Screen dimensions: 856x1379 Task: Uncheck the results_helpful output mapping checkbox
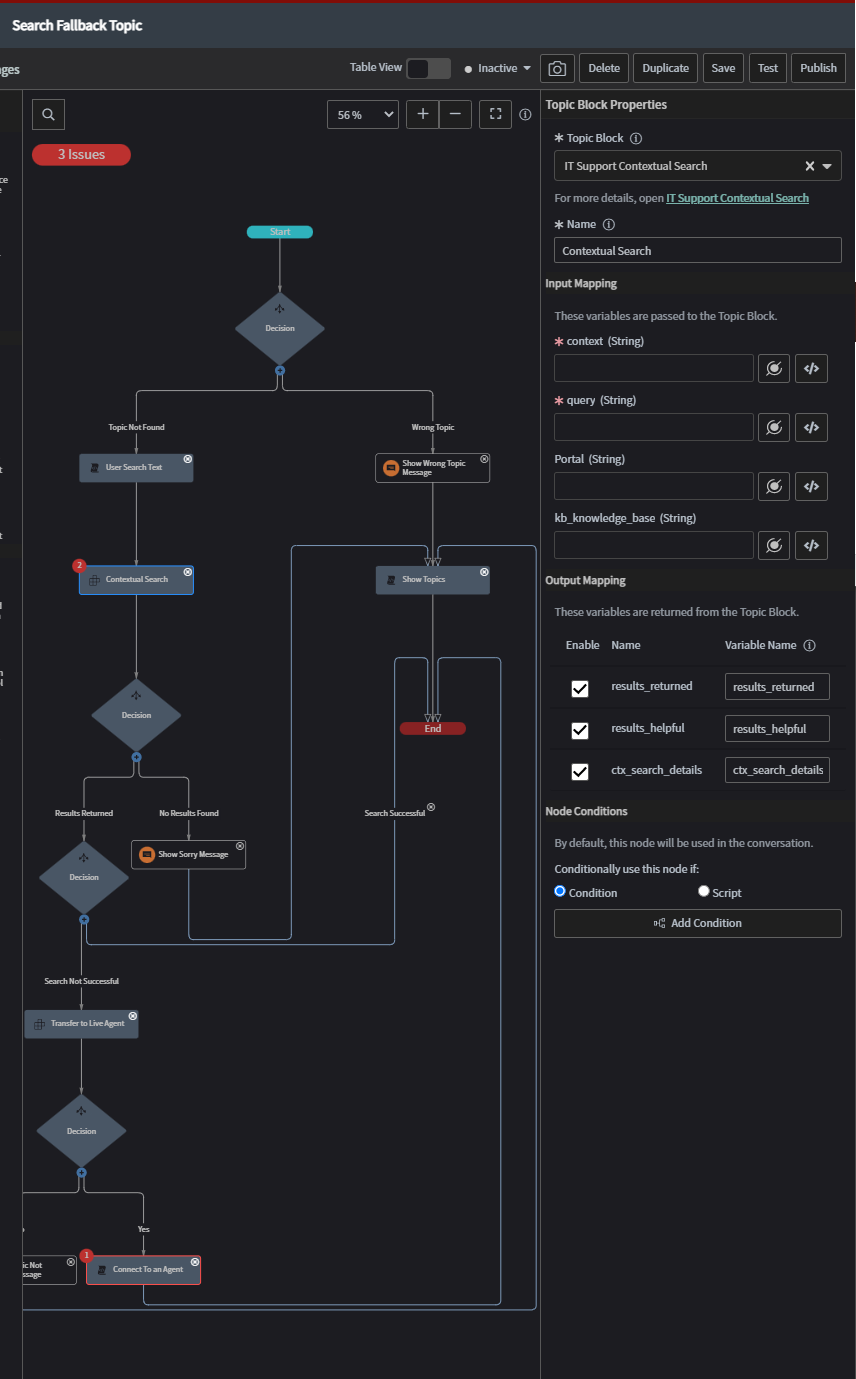[x=579, y=730]
